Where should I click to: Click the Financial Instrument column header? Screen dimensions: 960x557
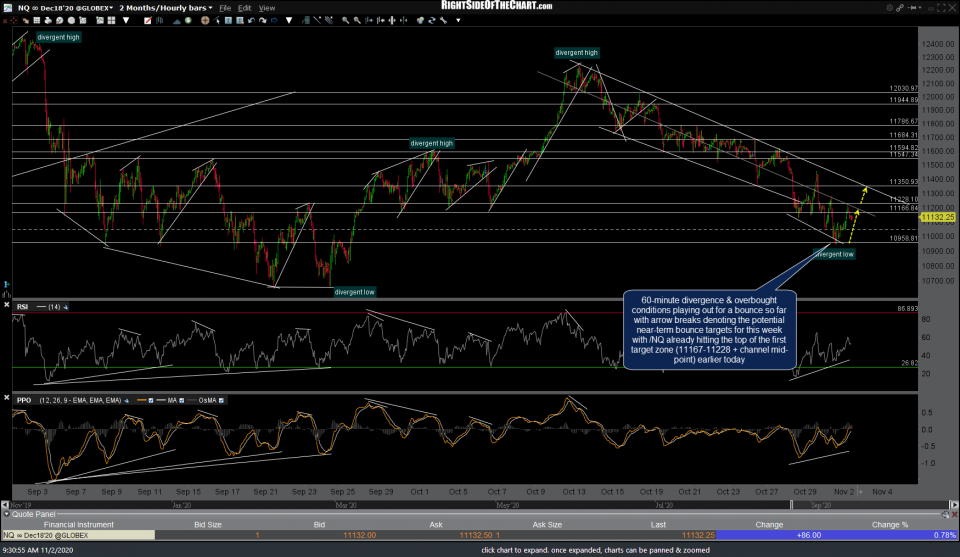pos(78,525)
